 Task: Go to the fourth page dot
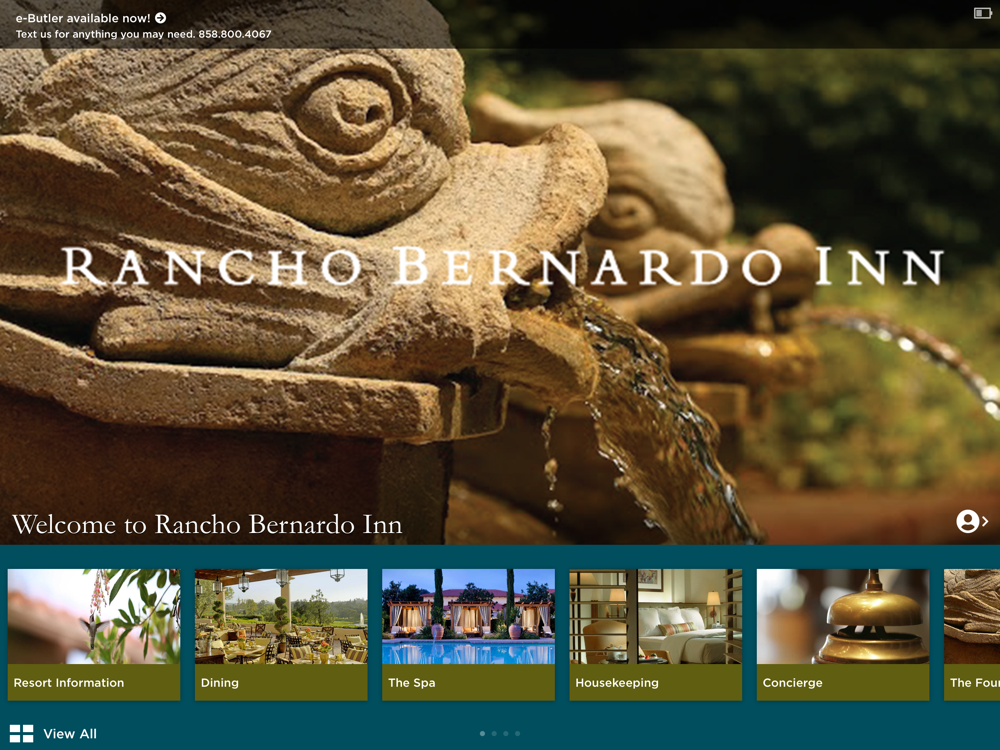517,733
